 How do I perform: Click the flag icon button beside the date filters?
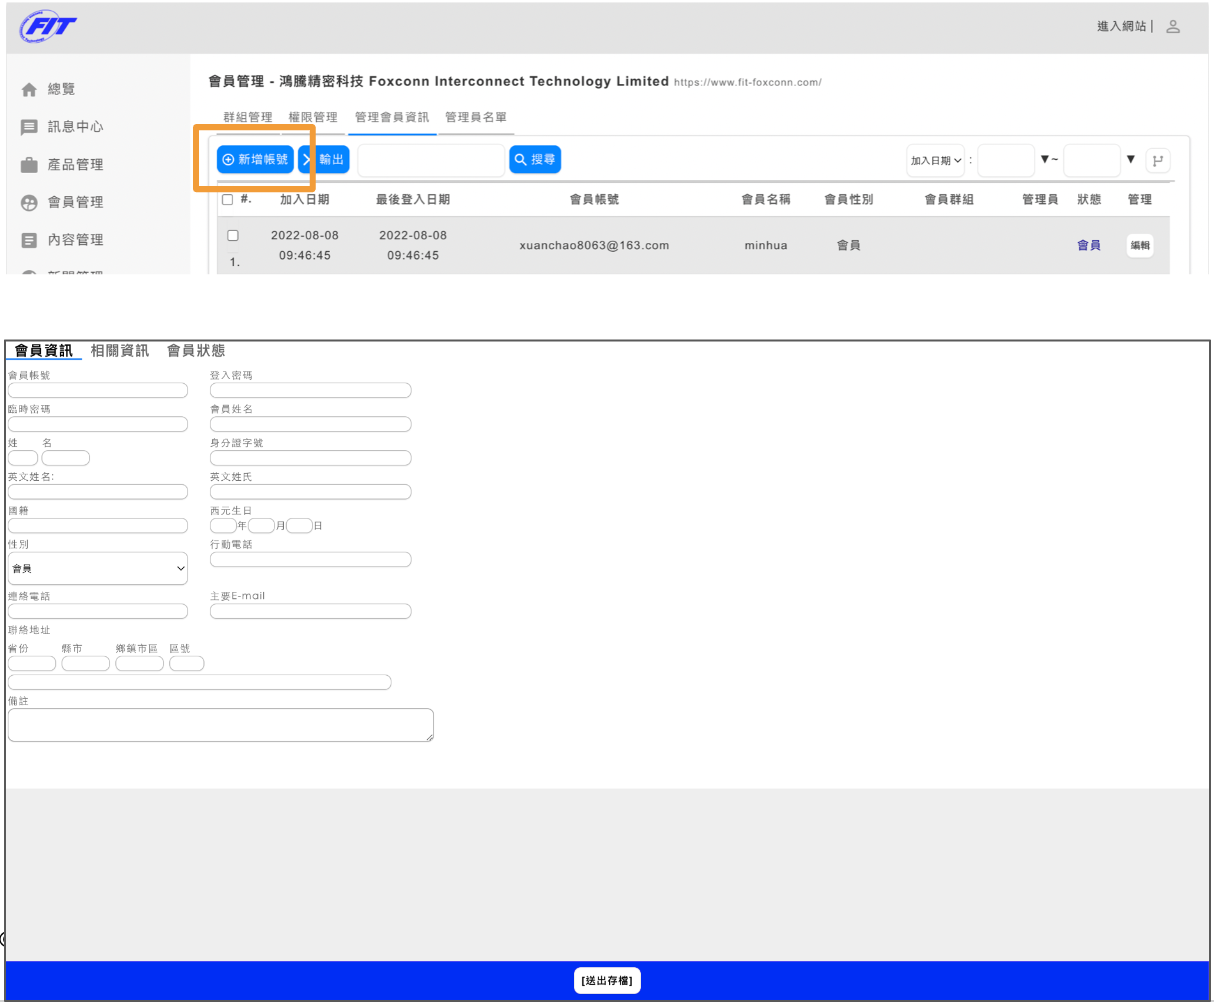1158,160
